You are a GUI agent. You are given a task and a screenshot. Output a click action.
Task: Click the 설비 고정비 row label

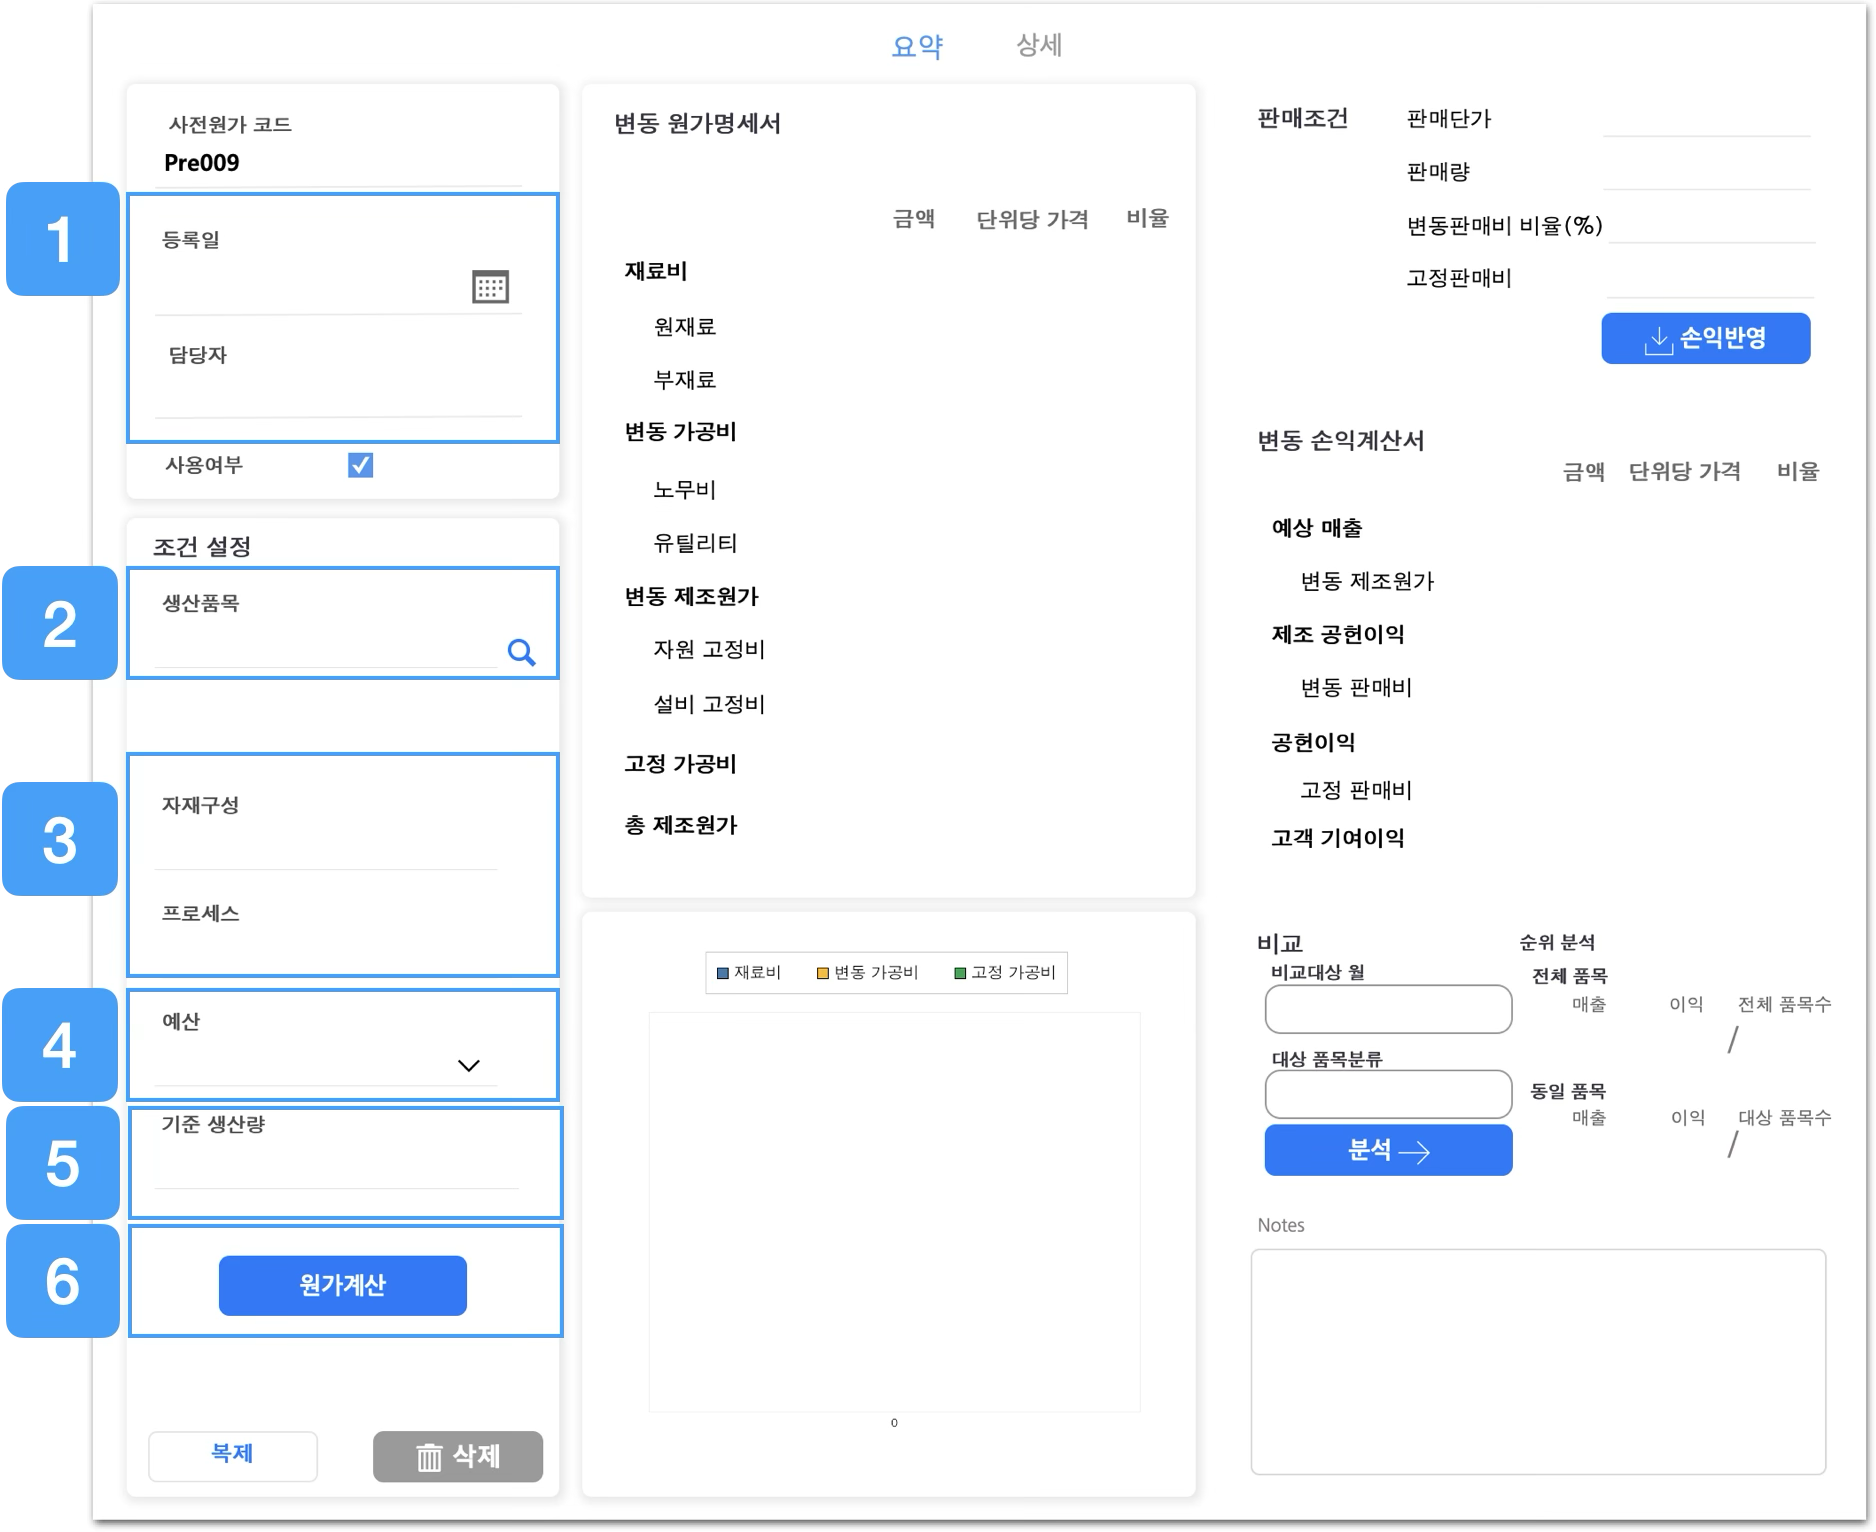pyautogui.click(x=709, y=704)
